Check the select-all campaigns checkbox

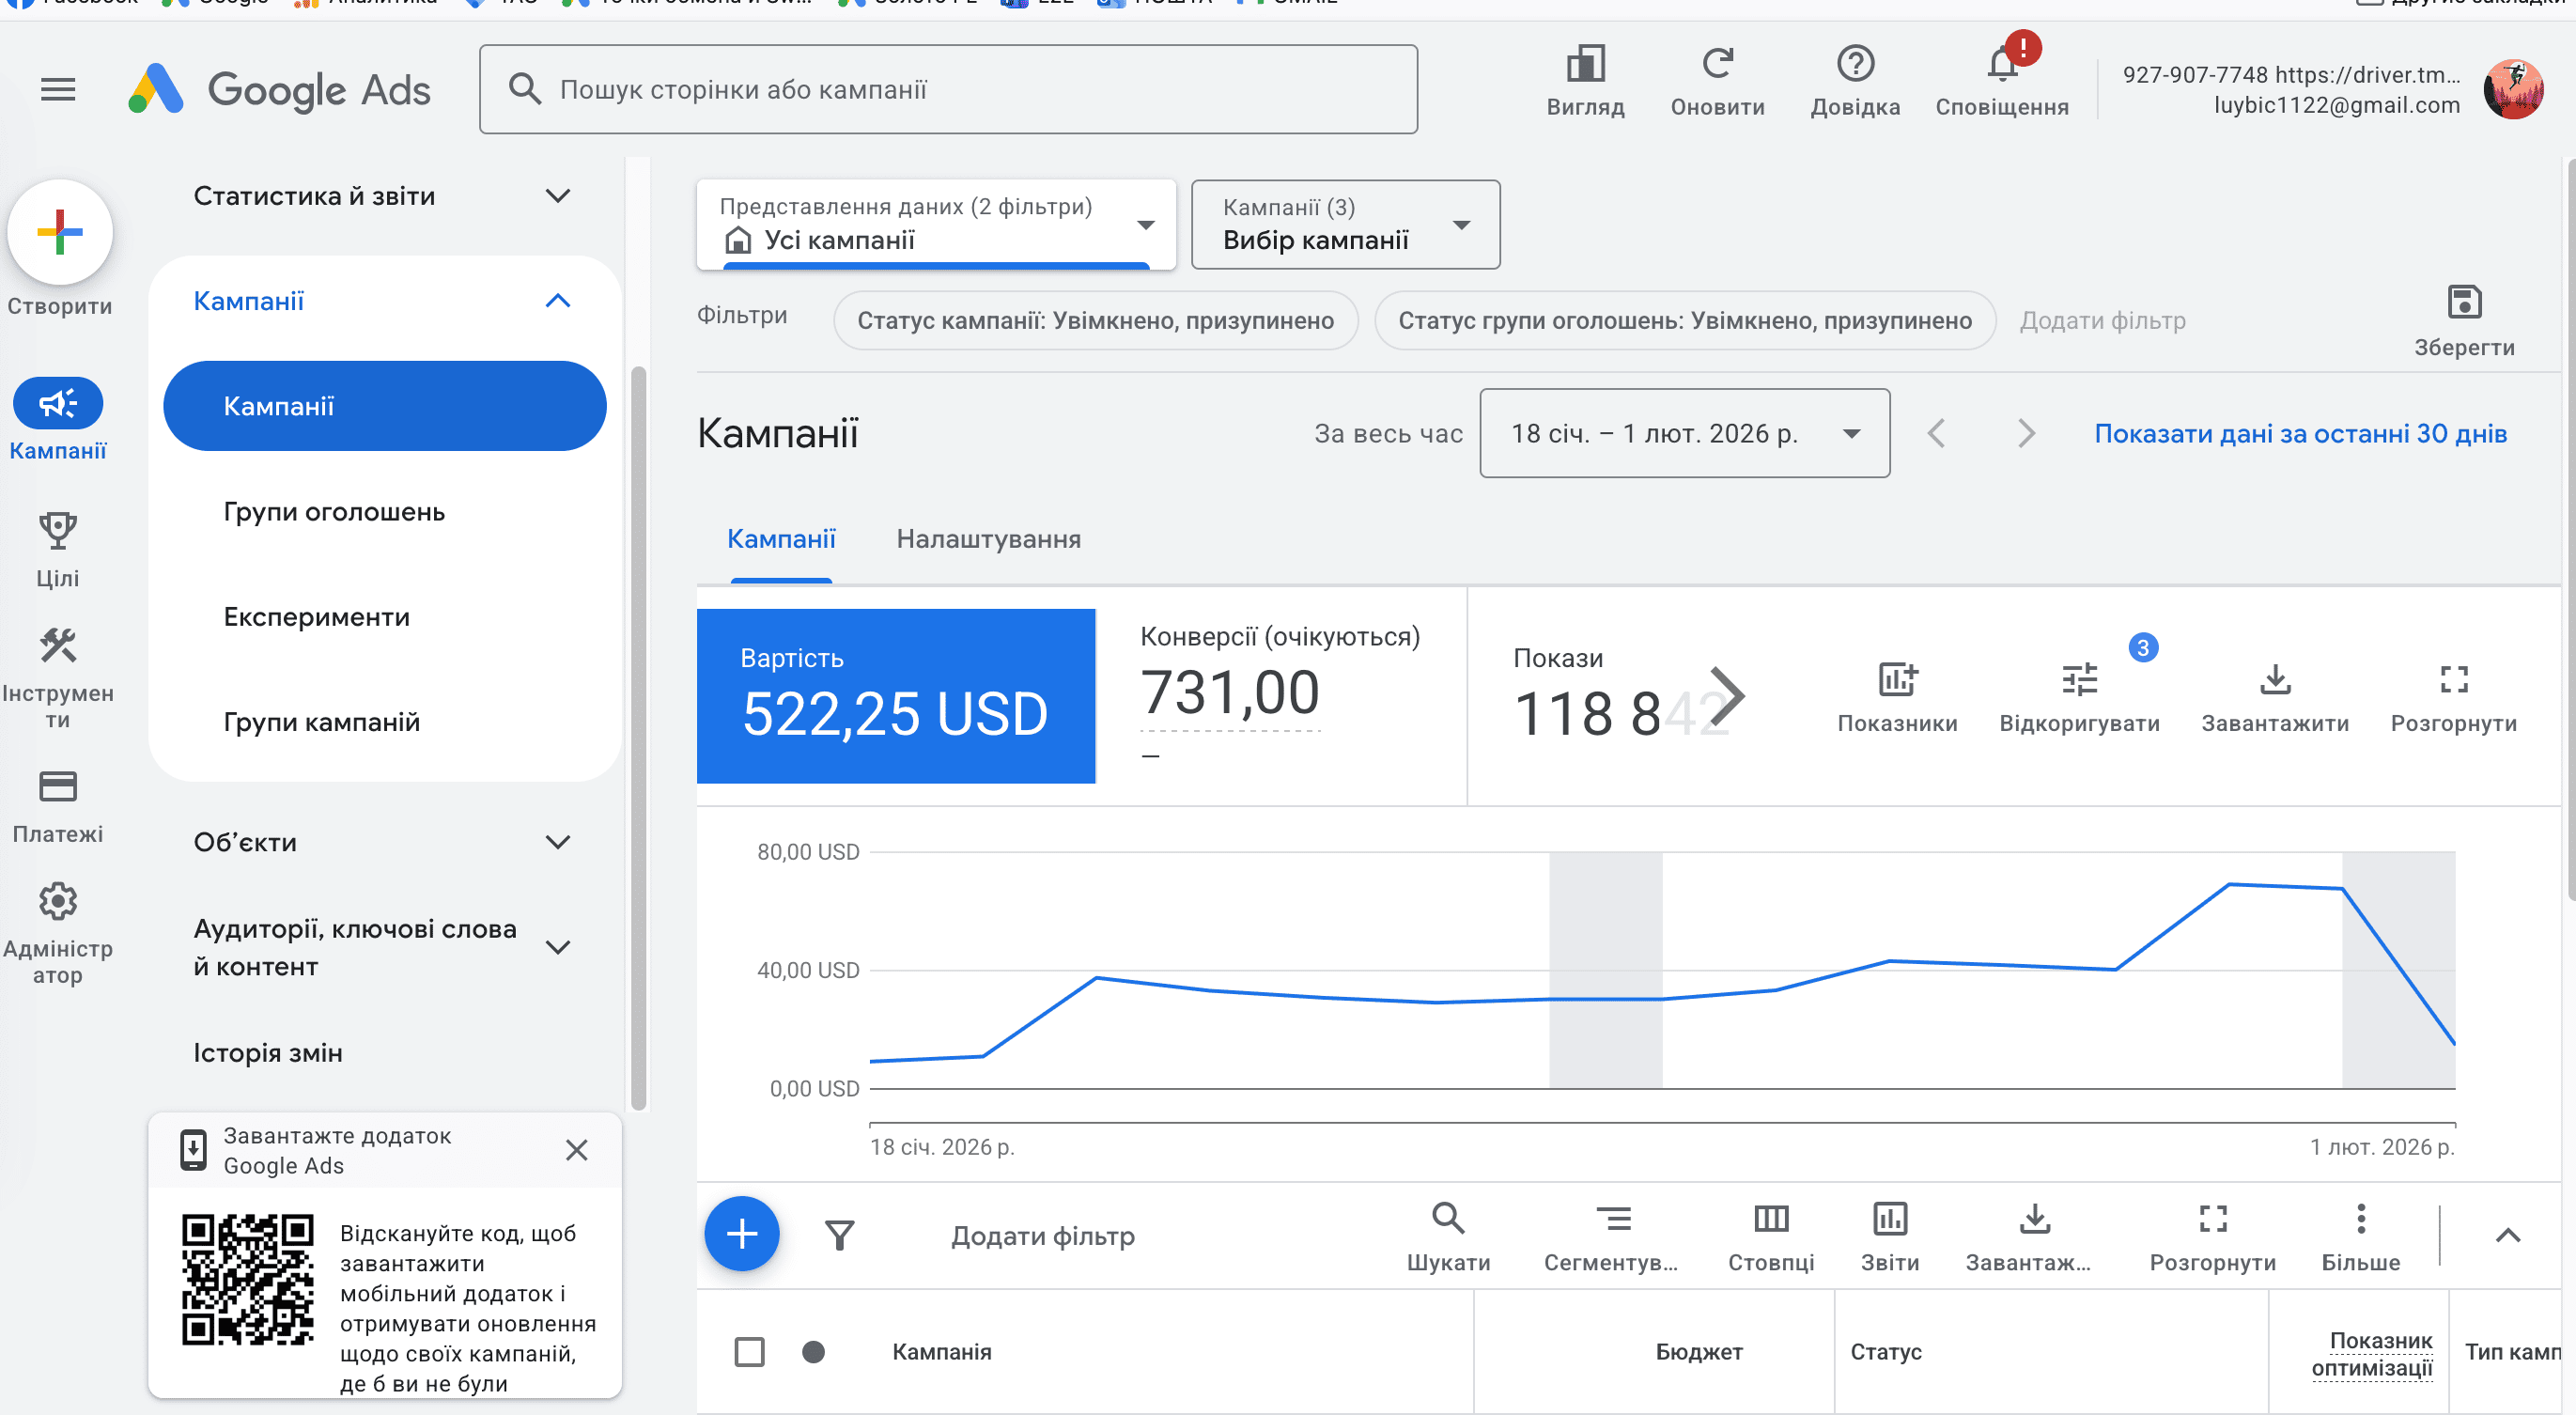click(x=749, y=1352)
